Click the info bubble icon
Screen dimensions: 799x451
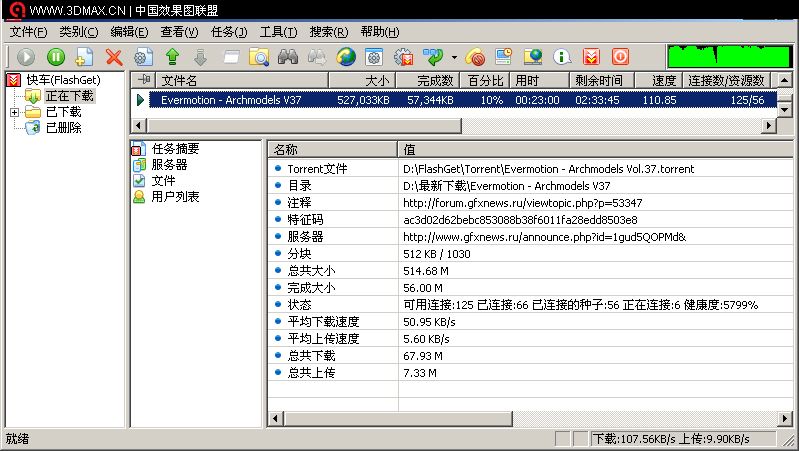[x=562, y=57]
